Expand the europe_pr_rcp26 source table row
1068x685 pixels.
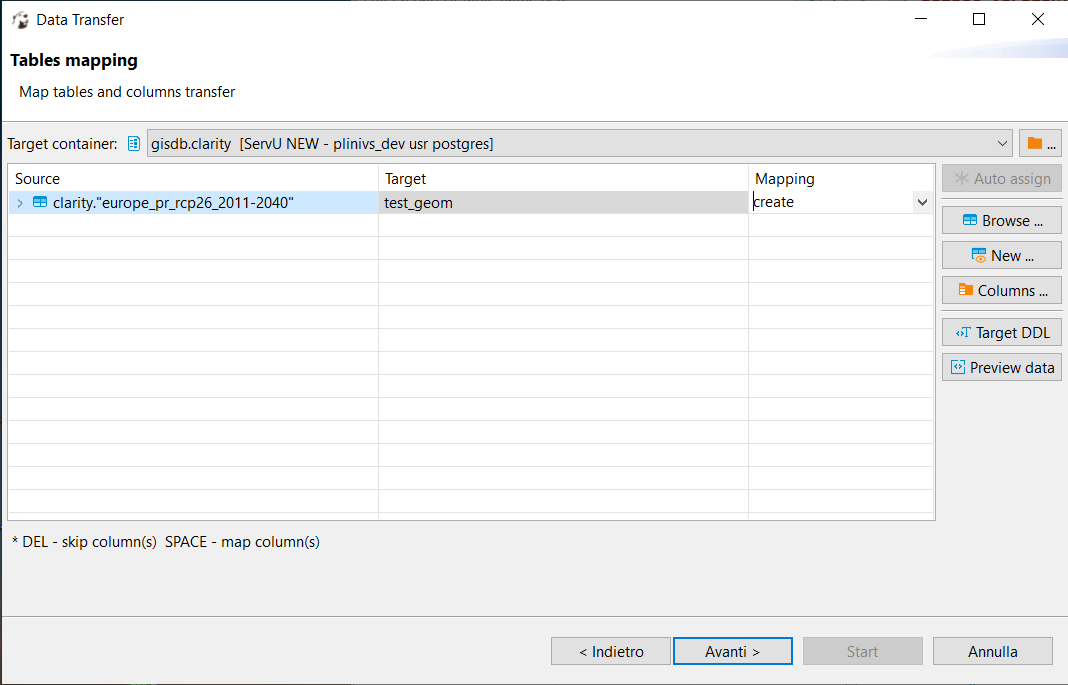point(19,201)
